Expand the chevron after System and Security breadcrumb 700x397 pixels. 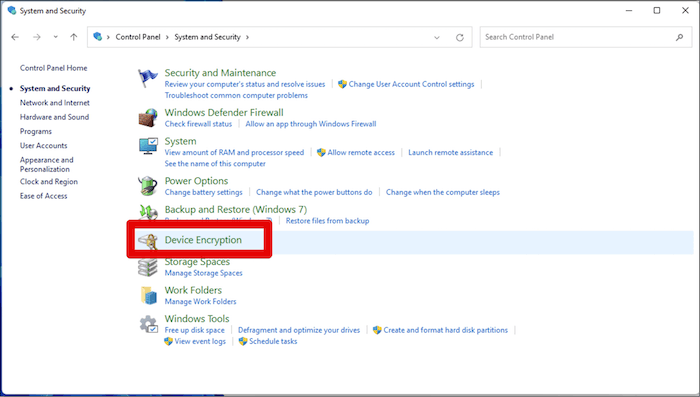pos(247,37)
